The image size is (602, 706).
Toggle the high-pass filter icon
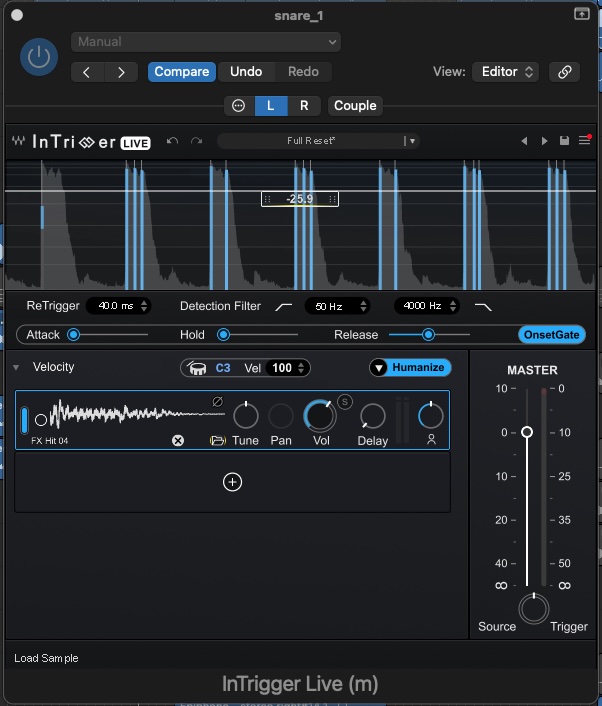tap(284, 307)
